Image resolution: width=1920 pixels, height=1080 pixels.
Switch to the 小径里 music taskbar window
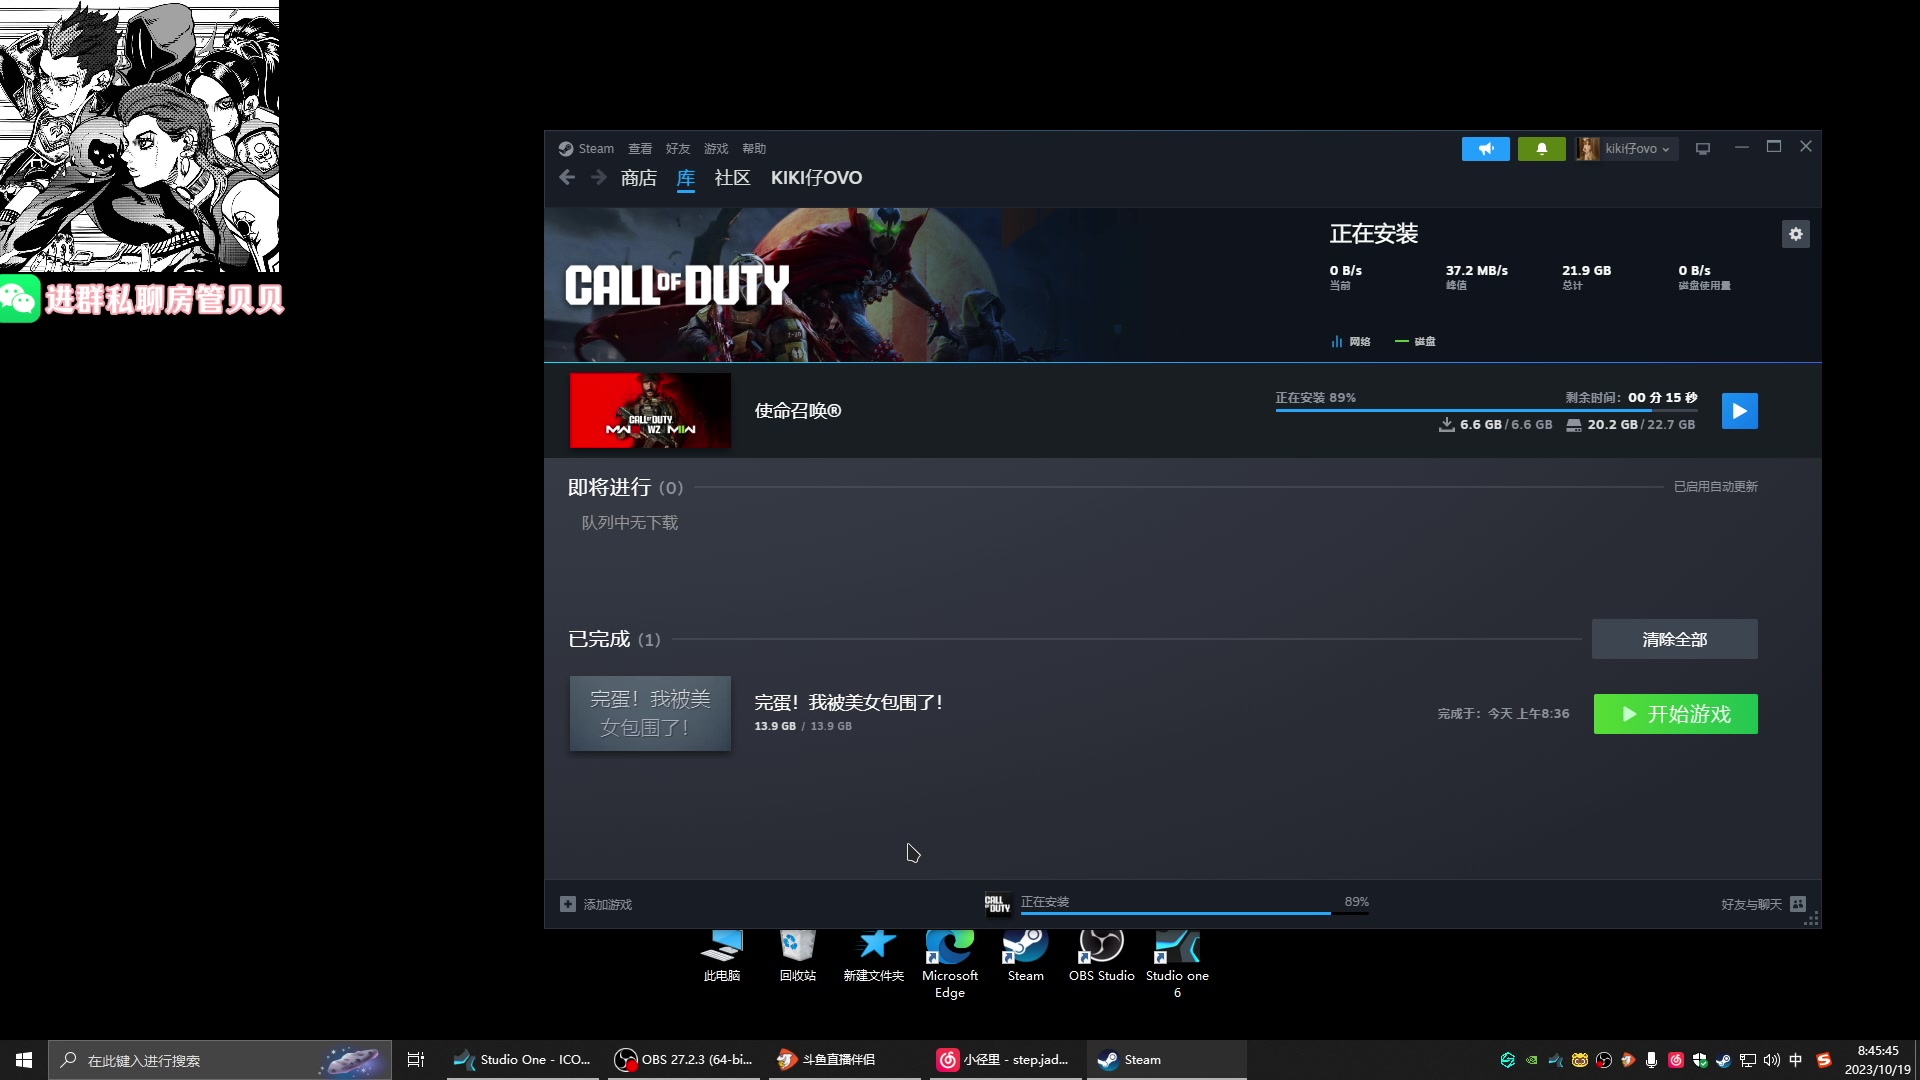click(x=1006, y=1060)
